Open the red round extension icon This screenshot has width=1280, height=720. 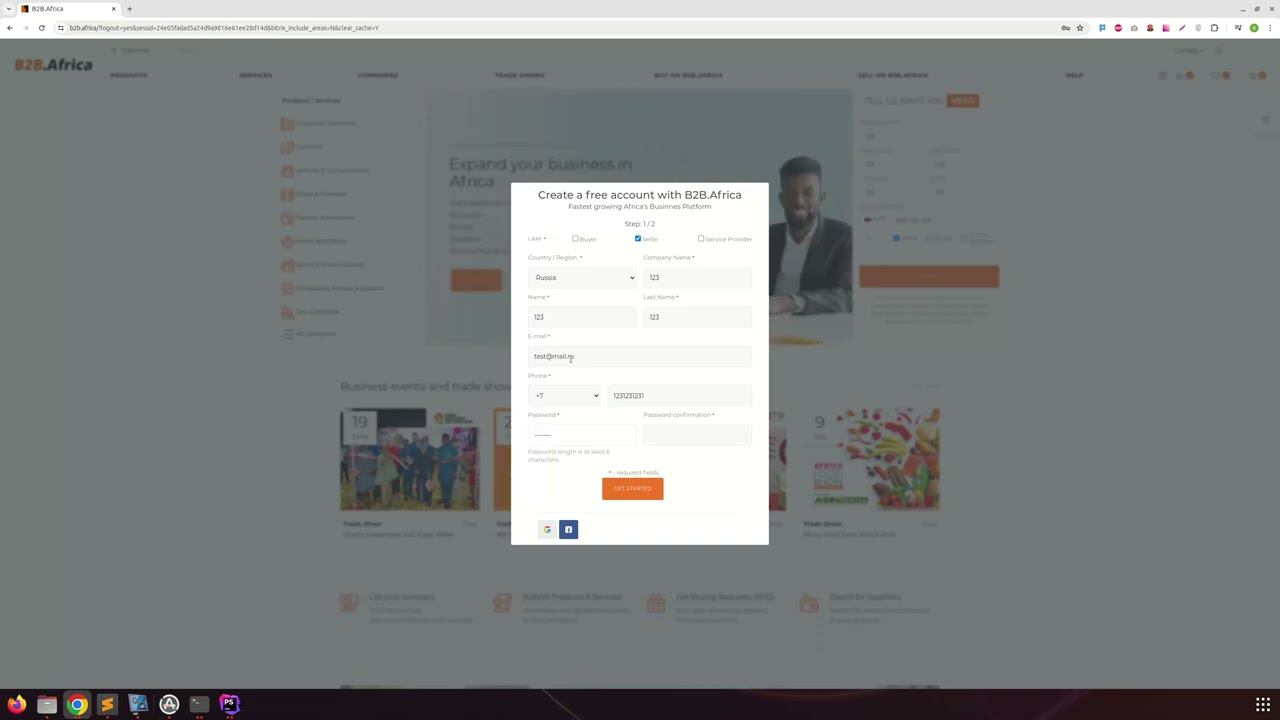point(1118,28)
